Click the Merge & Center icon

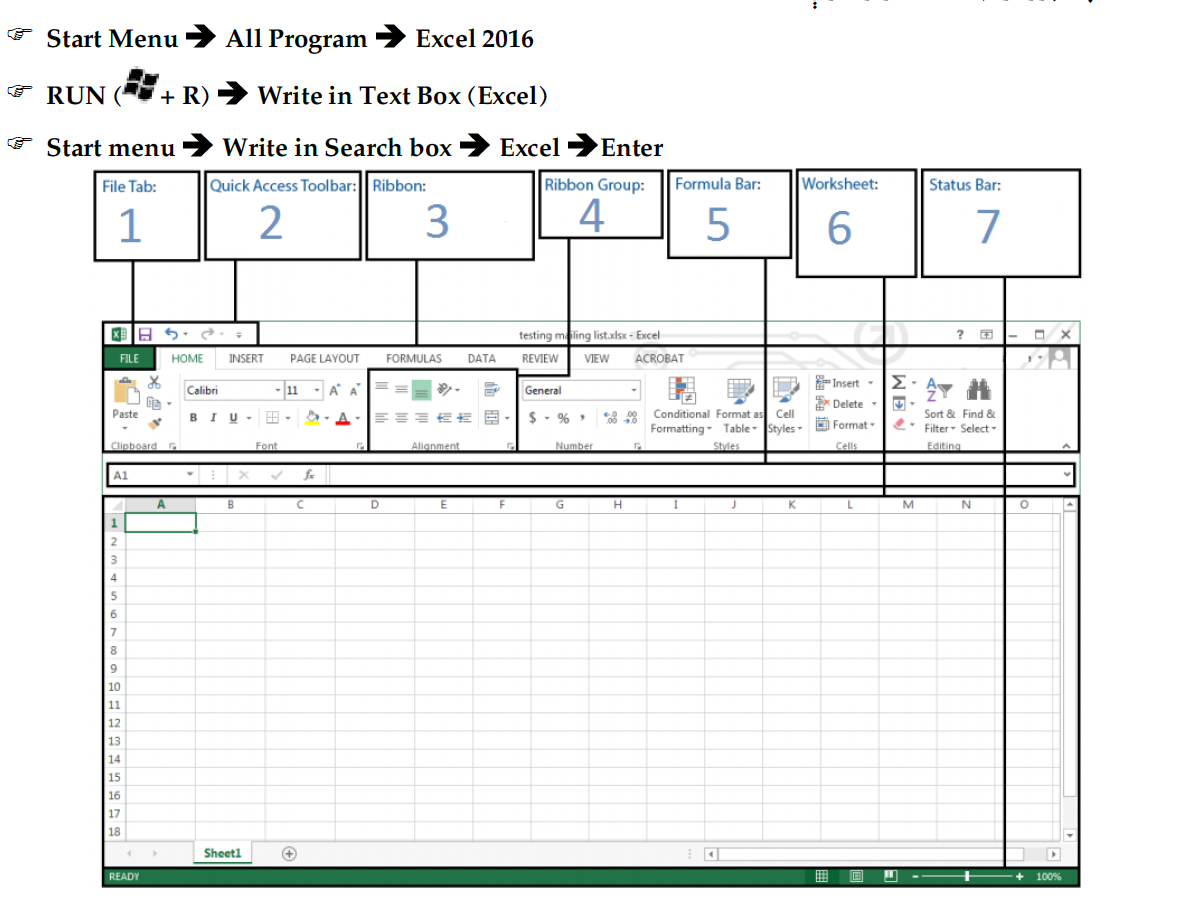coord(491,418)
